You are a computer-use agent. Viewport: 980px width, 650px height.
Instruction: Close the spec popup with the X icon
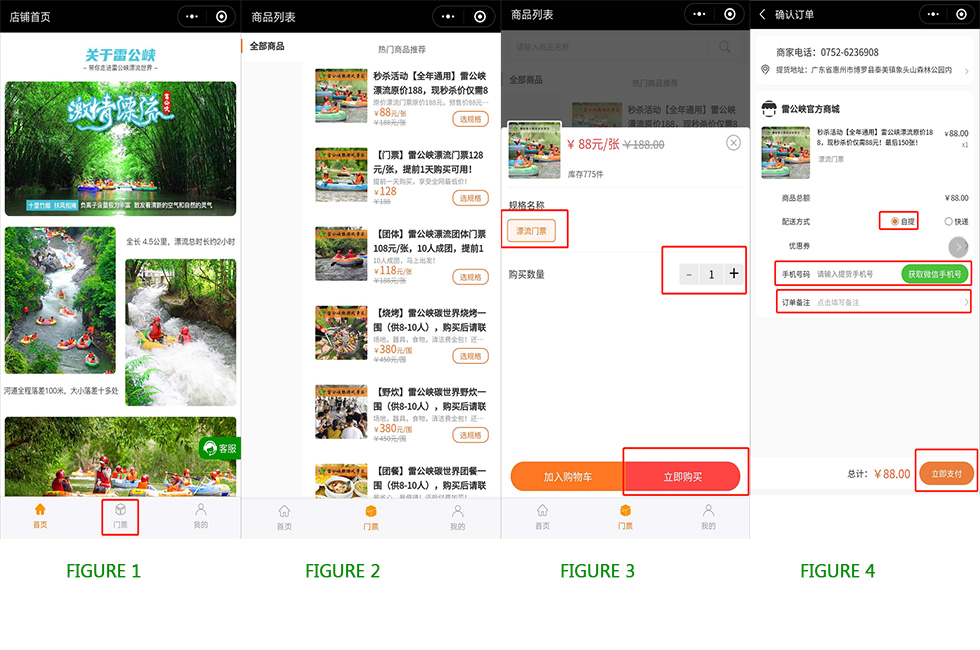734,143
